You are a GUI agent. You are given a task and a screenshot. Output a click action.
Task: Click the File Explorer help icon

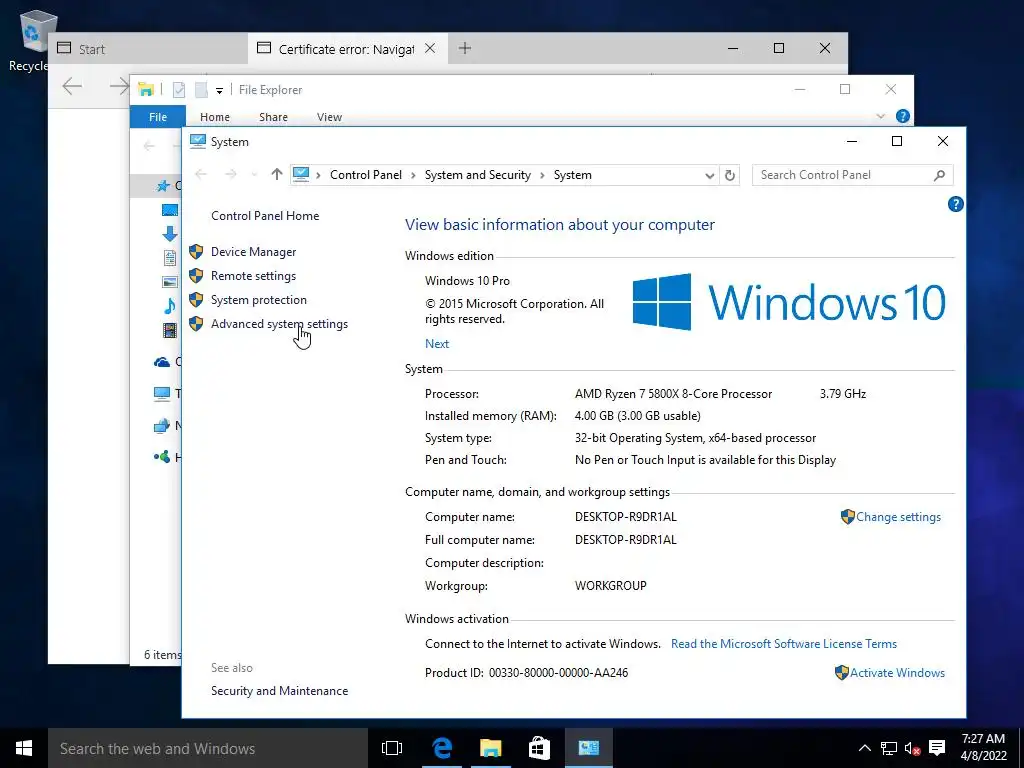[x=903, y=116]
